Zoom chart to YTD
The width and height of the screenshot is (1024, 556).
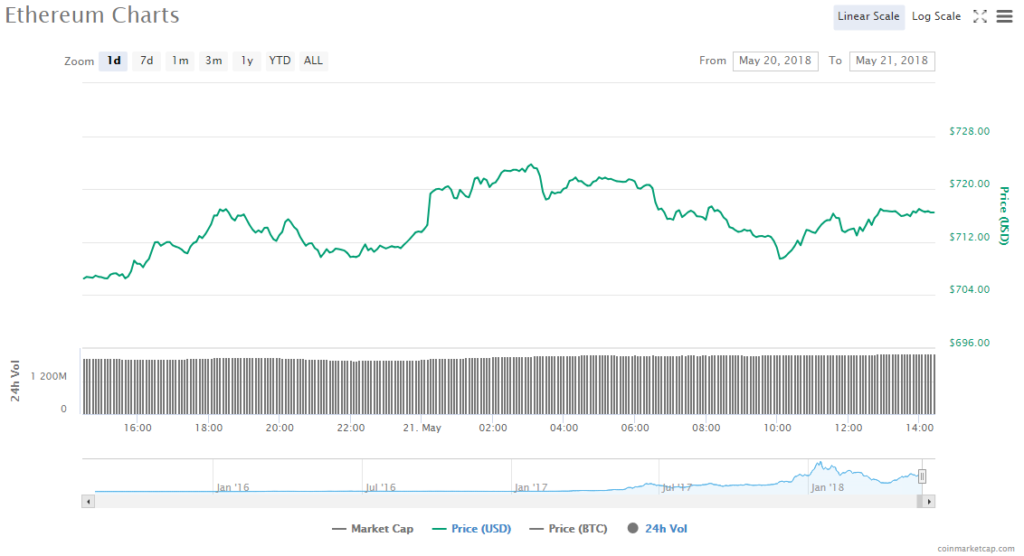[279, 61]
